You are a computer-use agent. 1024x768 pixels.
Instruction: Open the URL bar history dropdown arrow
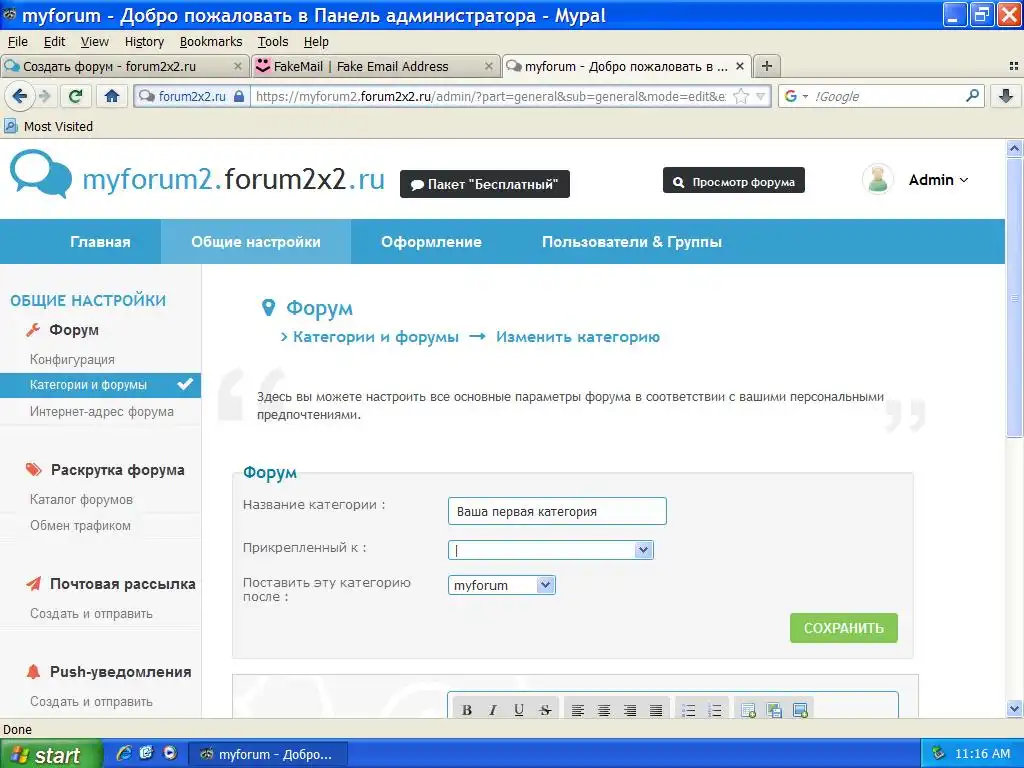tap(760, 96)
